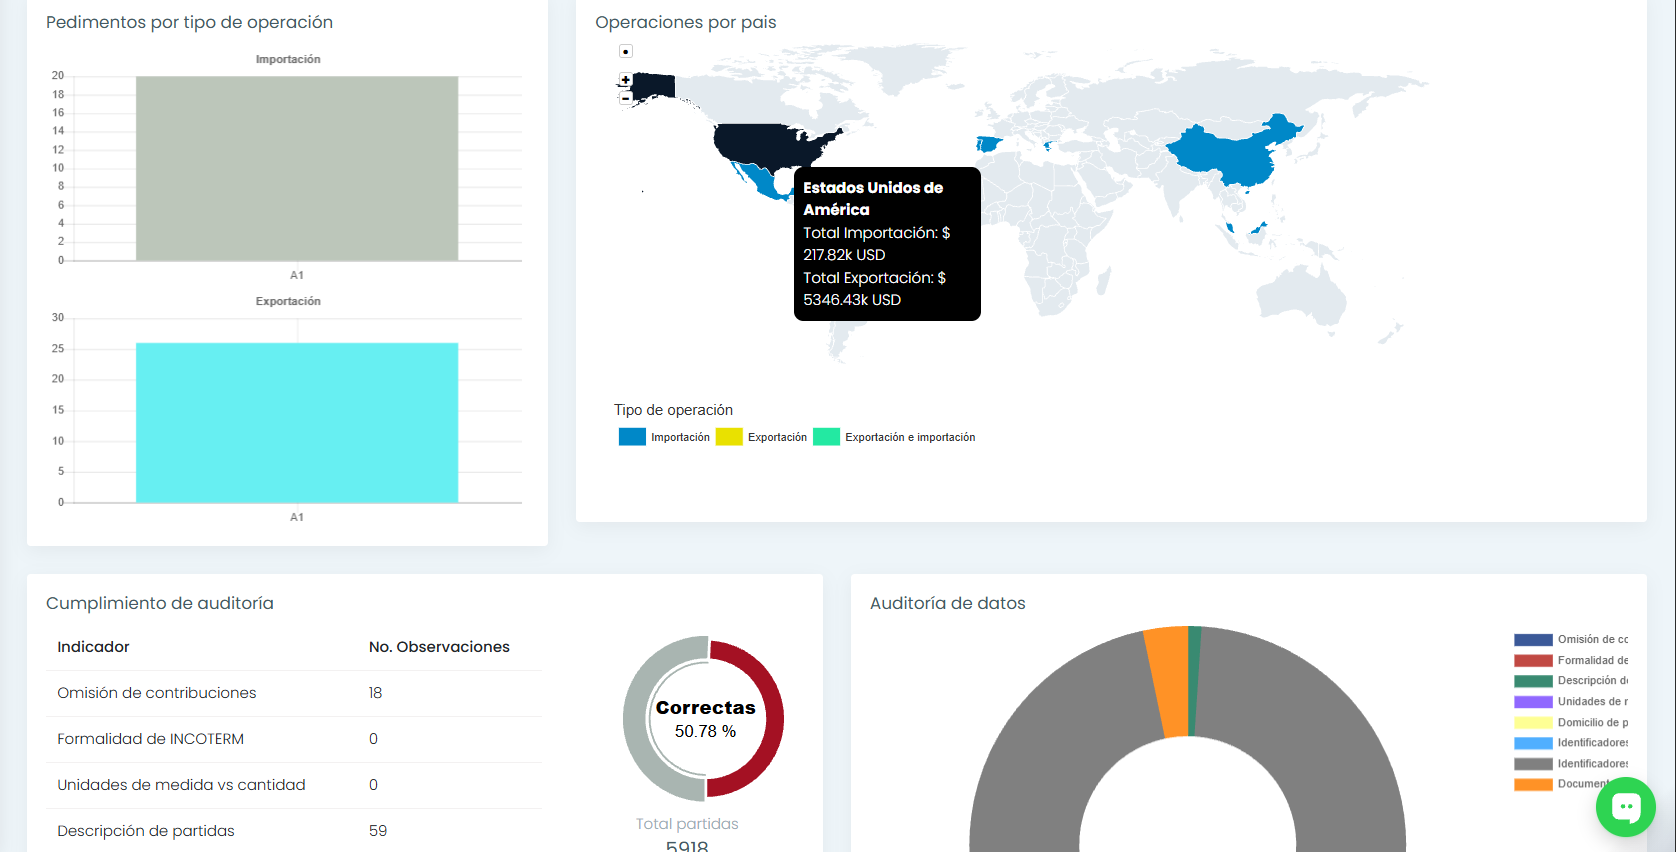Click the "Correctas 50.78 %" donut label
The height and width of the screenshot is (852, 1676).
click(705, 719)
